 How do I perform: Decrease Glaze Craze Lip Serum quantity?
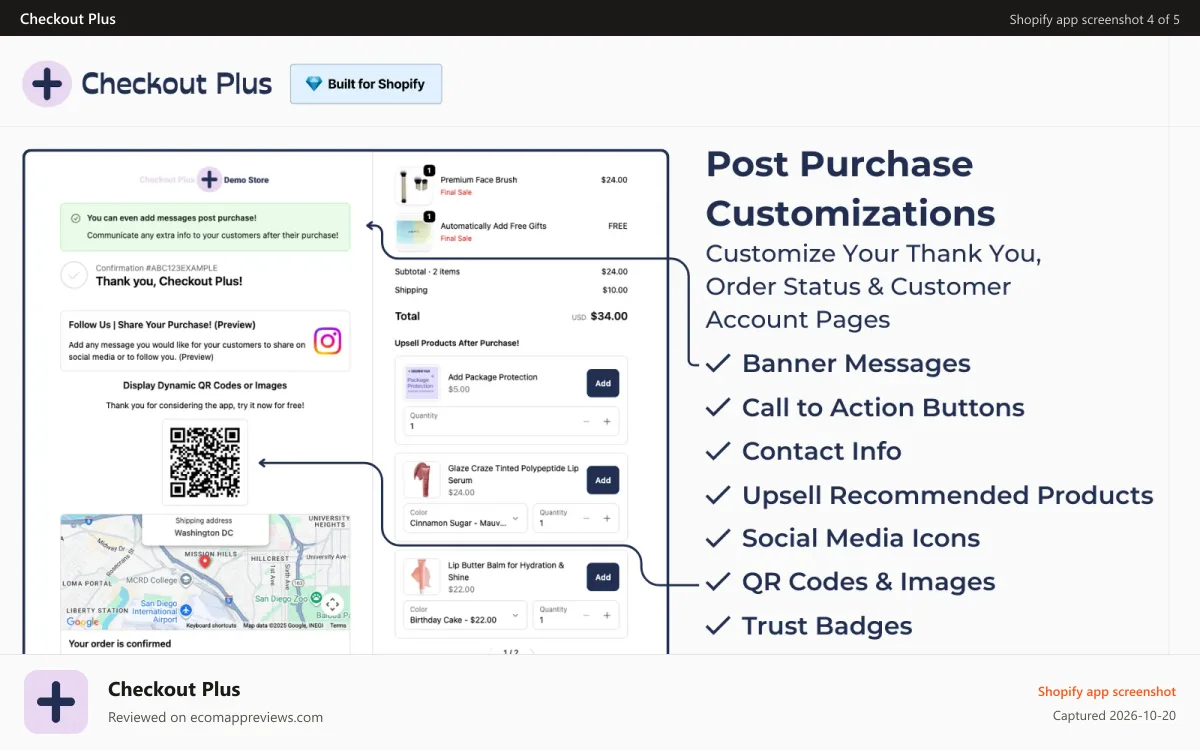[586, 519]
